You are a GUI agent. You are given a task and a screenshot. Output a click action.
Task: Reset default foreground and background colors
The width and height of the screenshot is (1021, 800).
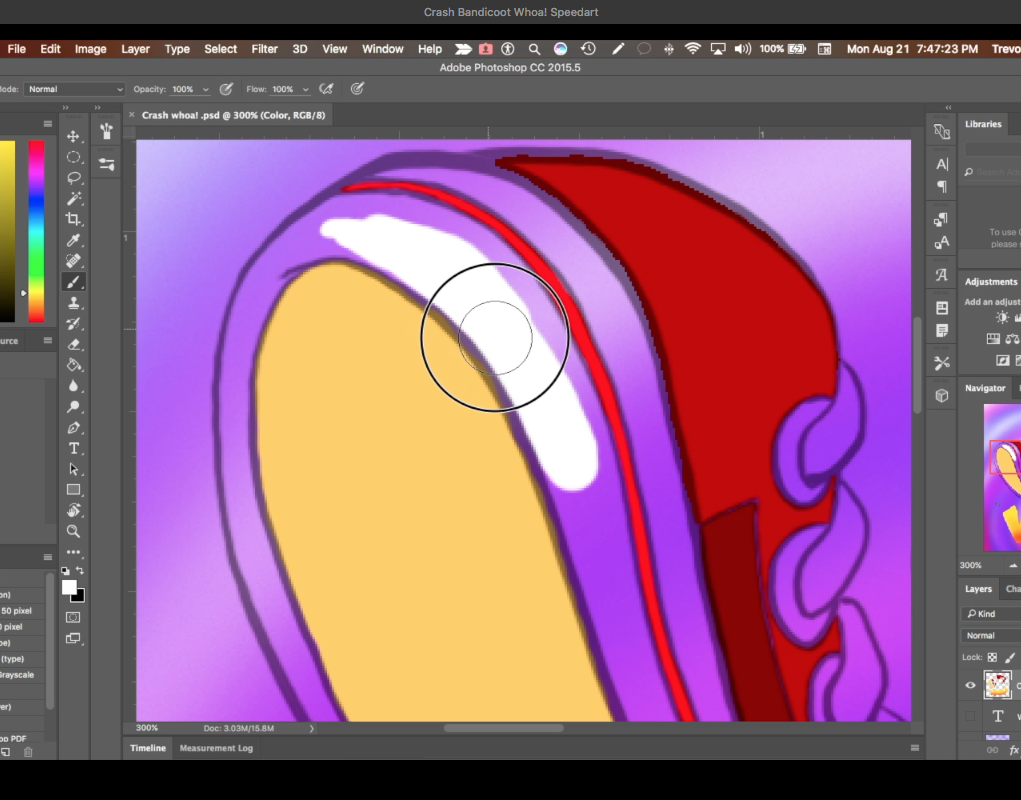point(65,571)
